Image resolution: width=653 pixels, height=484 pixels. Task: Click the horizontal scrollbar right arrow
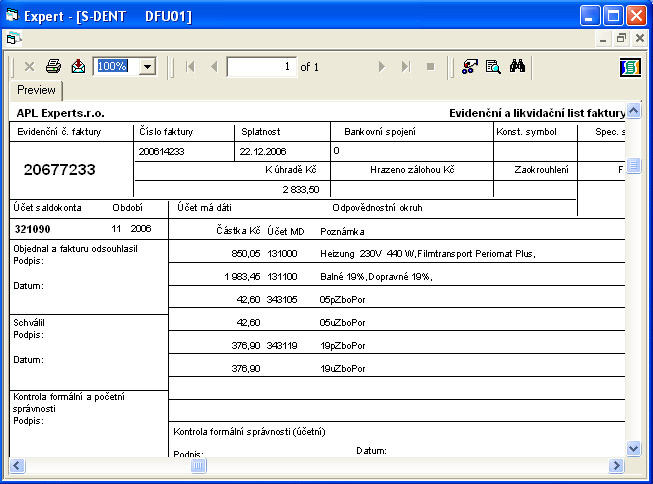(x=616, y=465)
